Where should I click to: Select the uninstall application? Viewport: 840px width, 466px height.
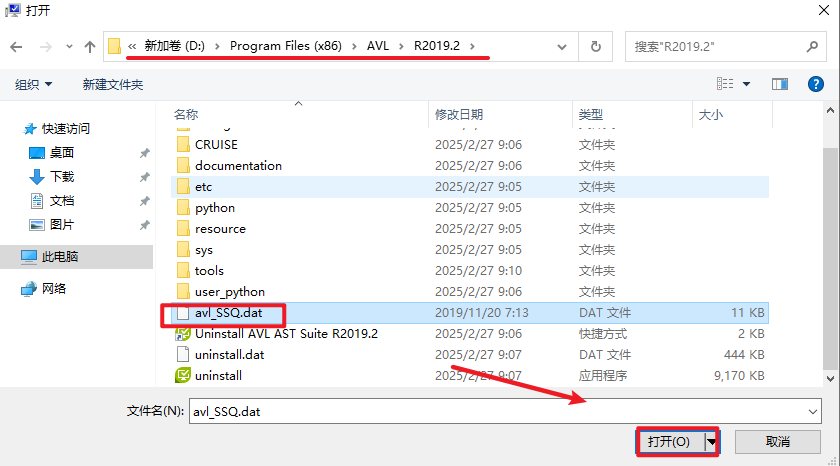tap(470, 375)
